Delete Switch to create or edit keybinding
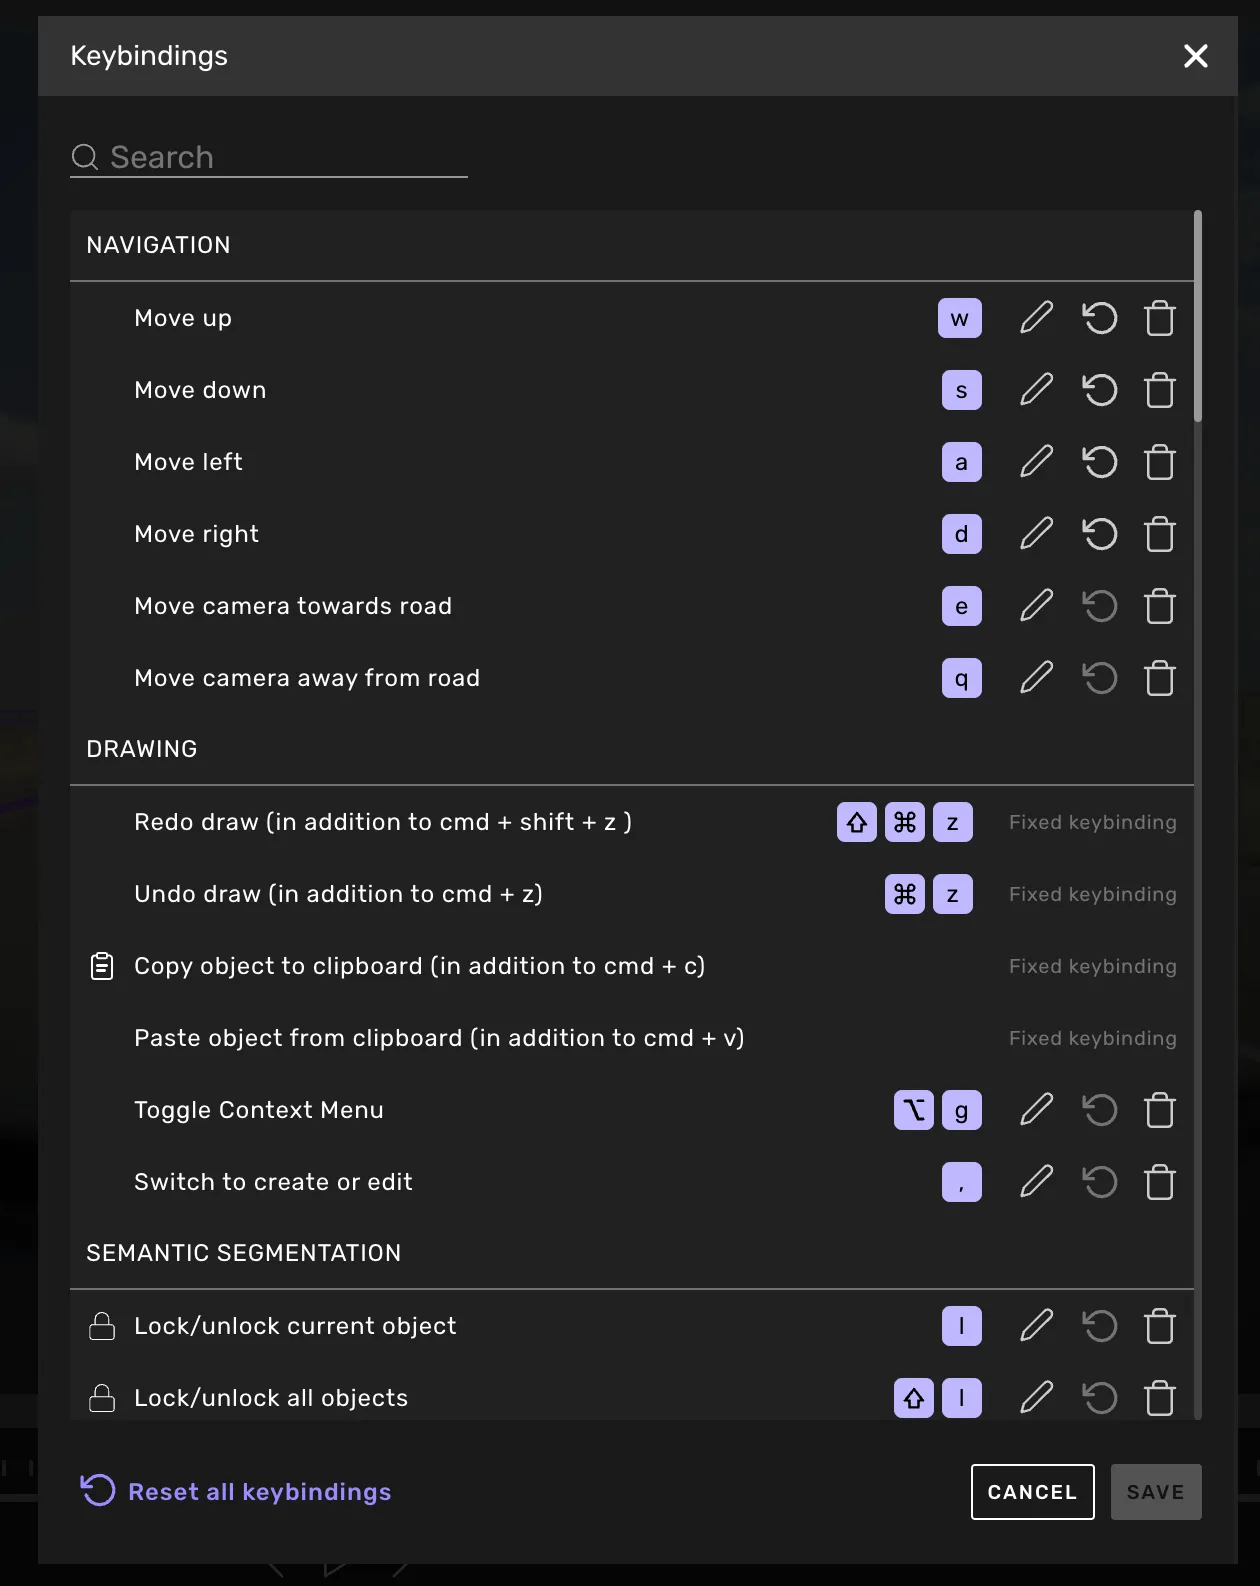1260x1586 pixels. (x=1160, y=1182)
